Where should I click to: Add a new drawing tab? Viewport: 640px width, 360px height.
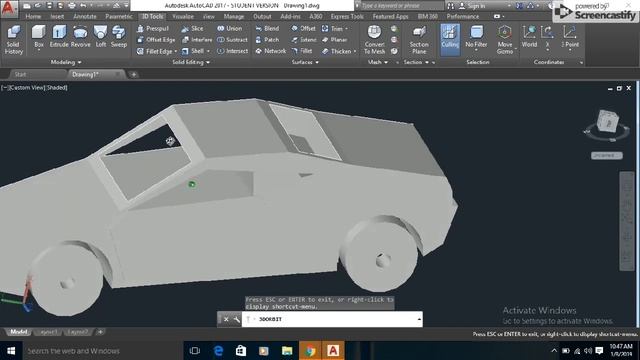click(133, 74)
